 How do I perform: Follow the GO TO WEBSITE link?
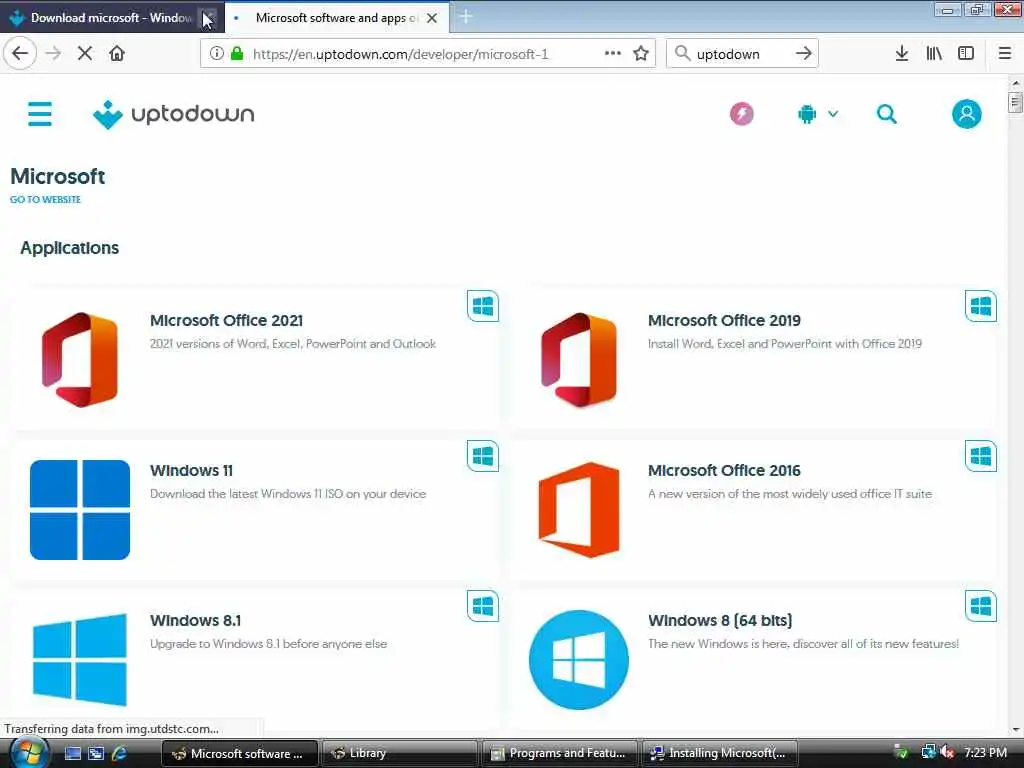pos(45,199)
